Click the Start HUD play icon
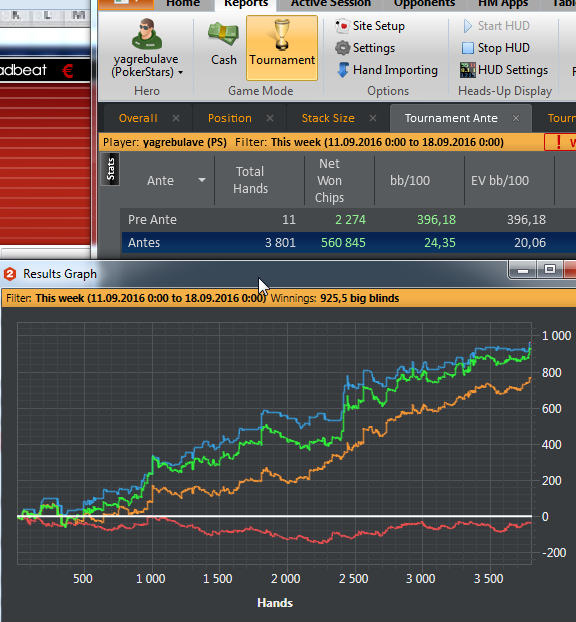This screenshot has height=622, width=576. pos(468,26)
